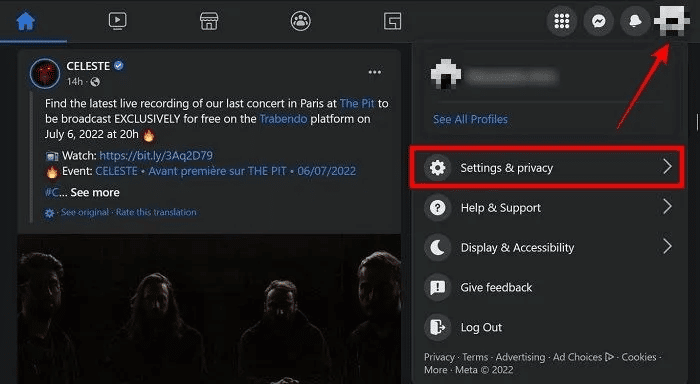Click the Help & Support question-mark icon
Viewport: 700px width, 384px height.
click(438, 208)
